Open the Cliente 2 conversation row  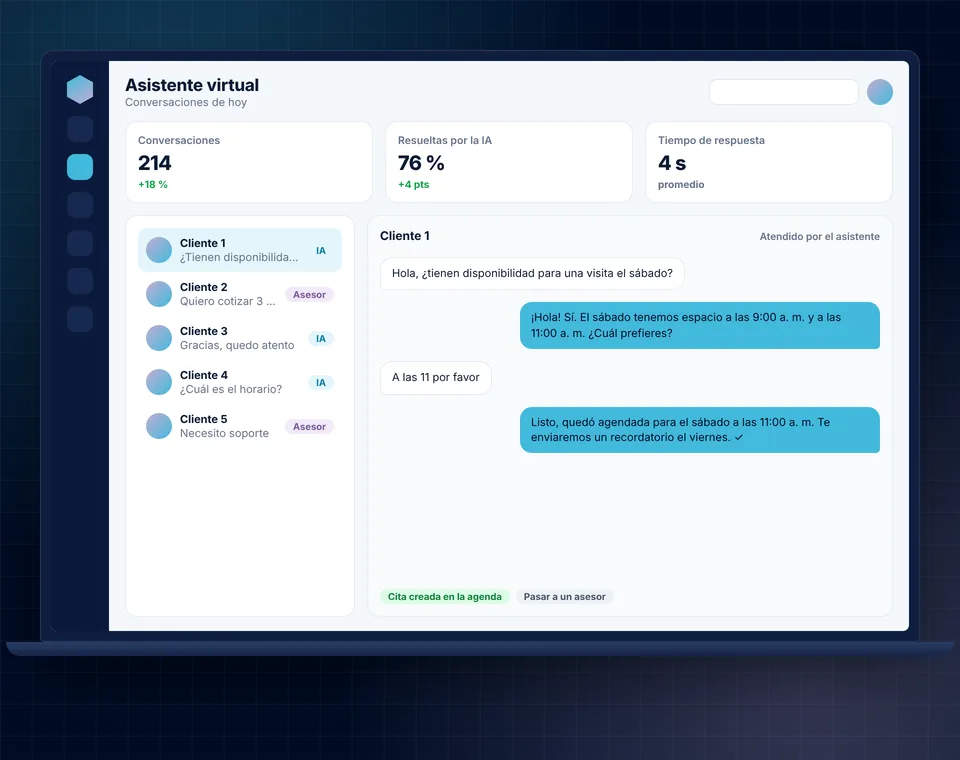point(240,294)
